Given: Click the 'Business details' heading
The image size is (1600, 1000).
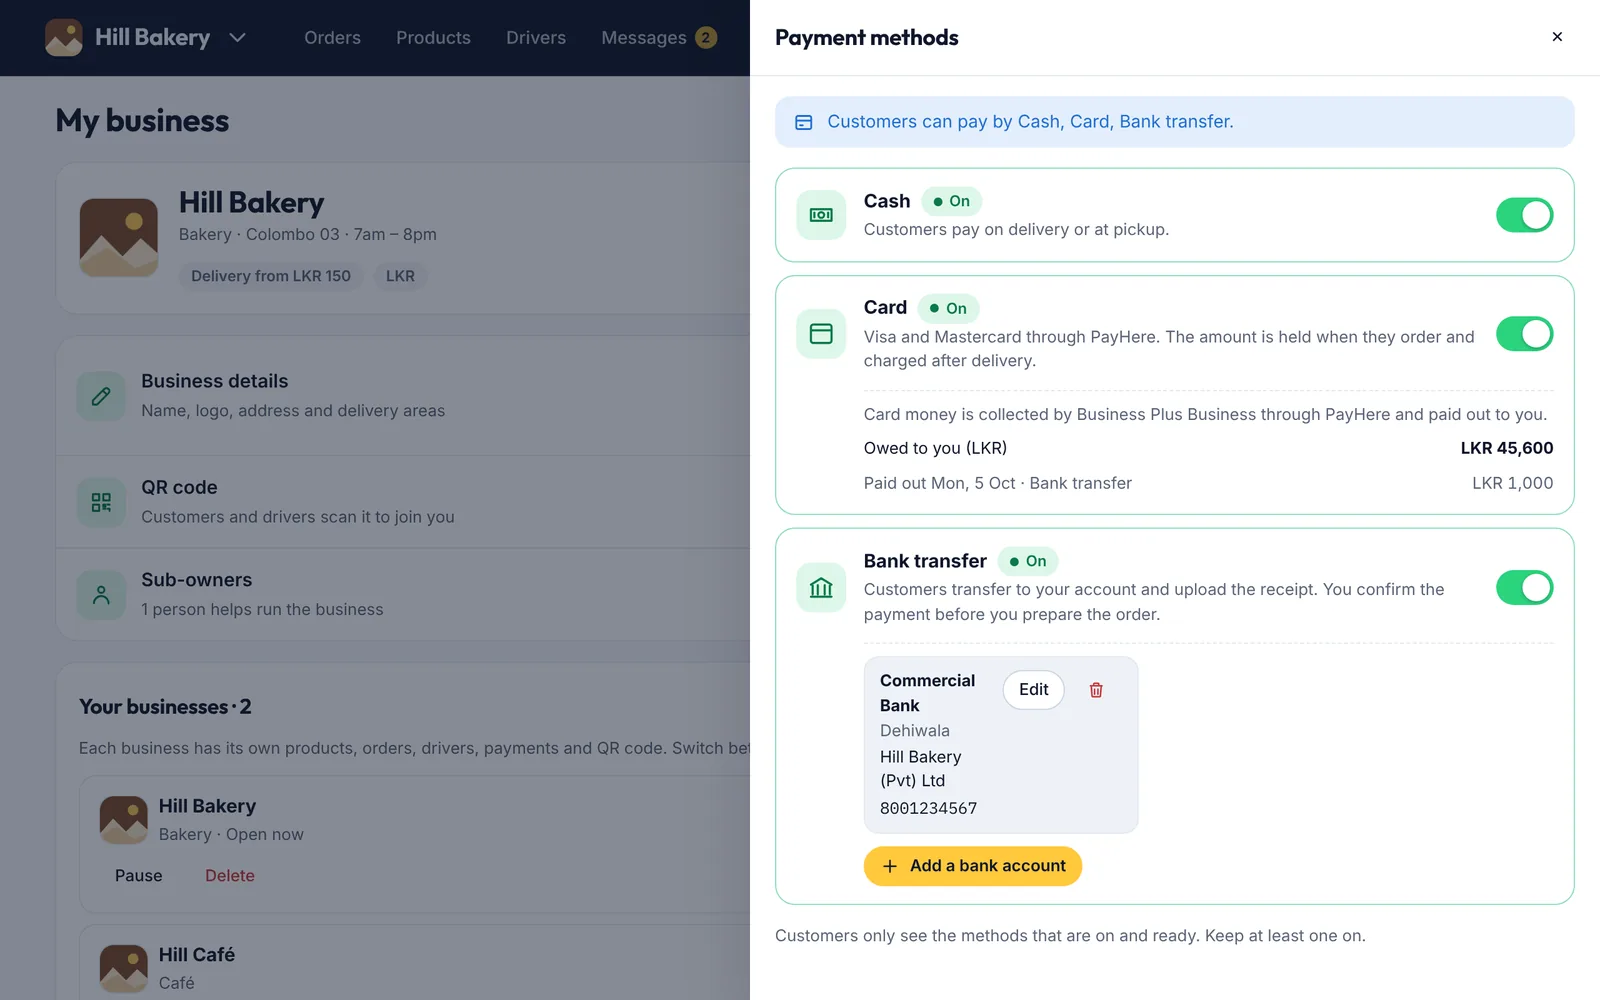Looking at the screenshot, I should [214, 381].
